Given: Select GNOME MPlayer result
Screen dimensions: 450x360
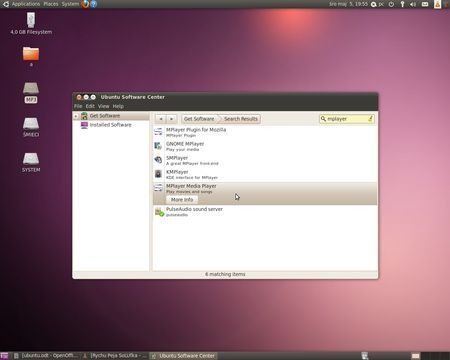Looking at the screenshot, I should [265, 146].
